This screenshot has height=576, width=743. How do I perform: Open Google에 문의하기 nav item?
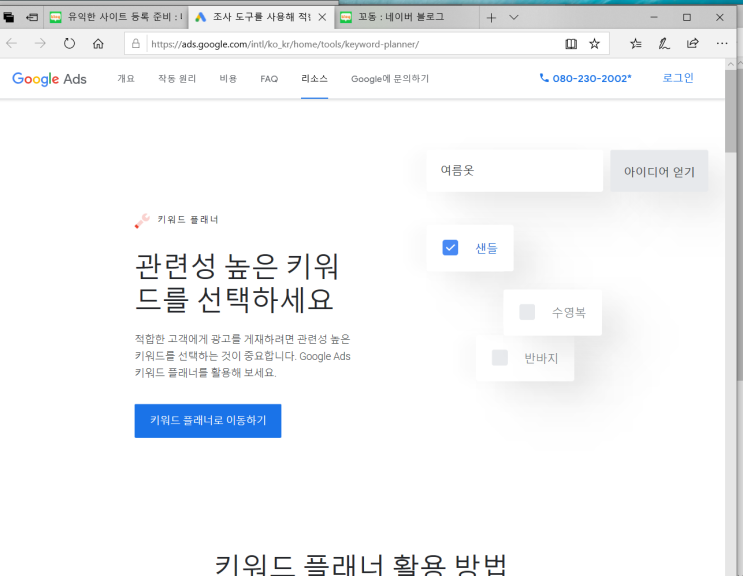point(390,79)
